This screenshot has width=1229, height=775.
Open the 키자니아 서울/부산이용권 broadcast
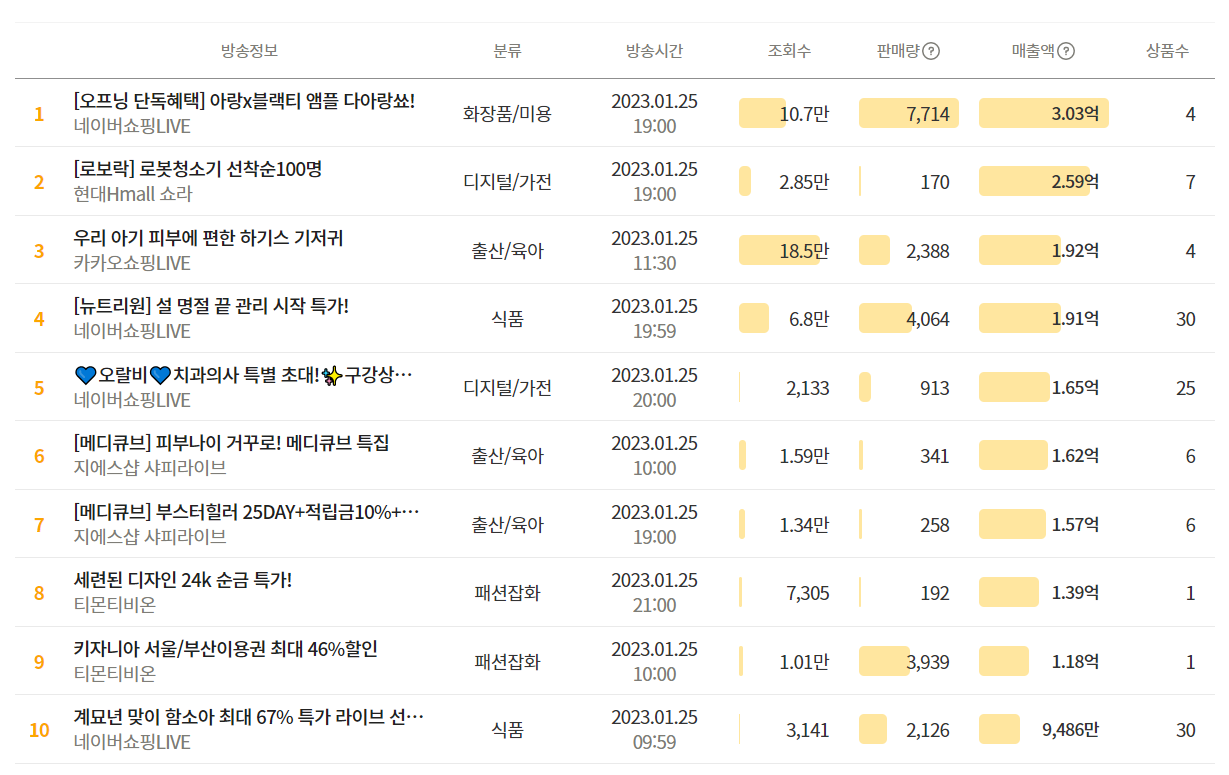pos(226,649)
